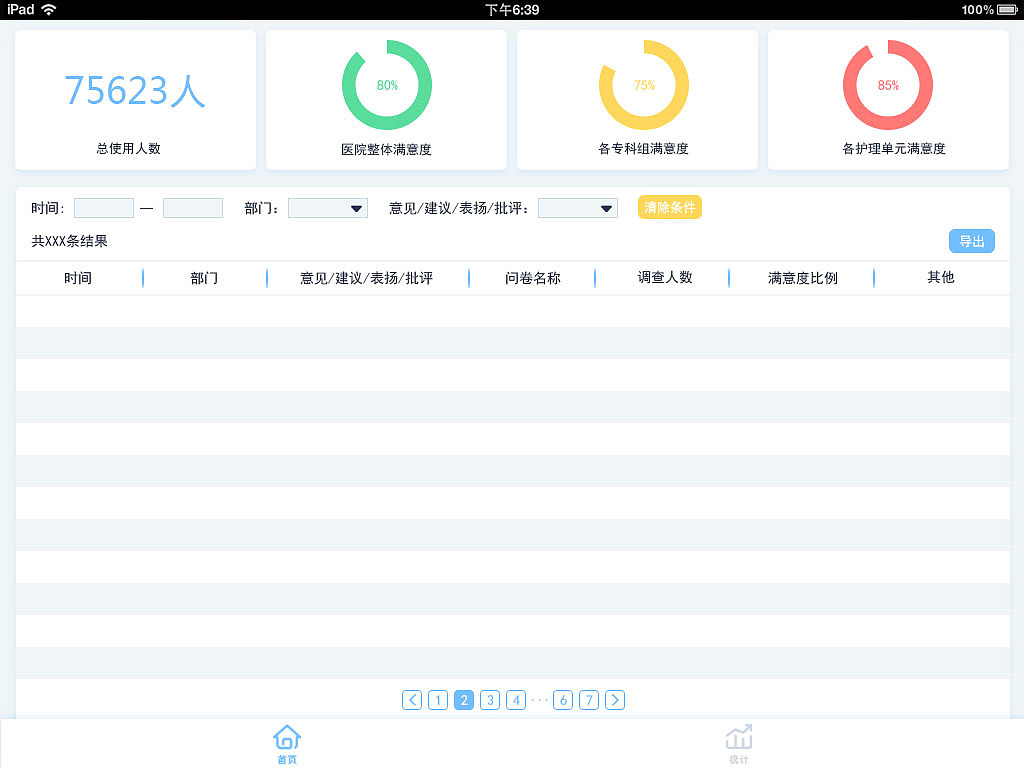Screen dimensions: 1024x768
Task: Jump to page 3 of the results
Action: pos(489,700)
